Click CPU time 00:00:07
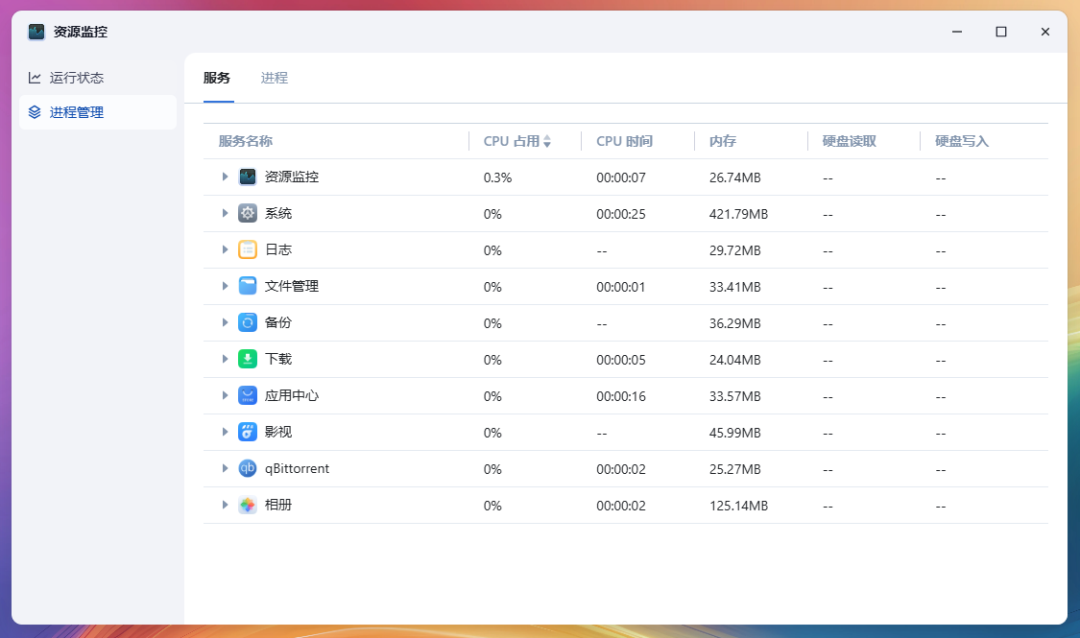Screen dimensions: 1080x638 pyautogui.click(x=621, y=178)
